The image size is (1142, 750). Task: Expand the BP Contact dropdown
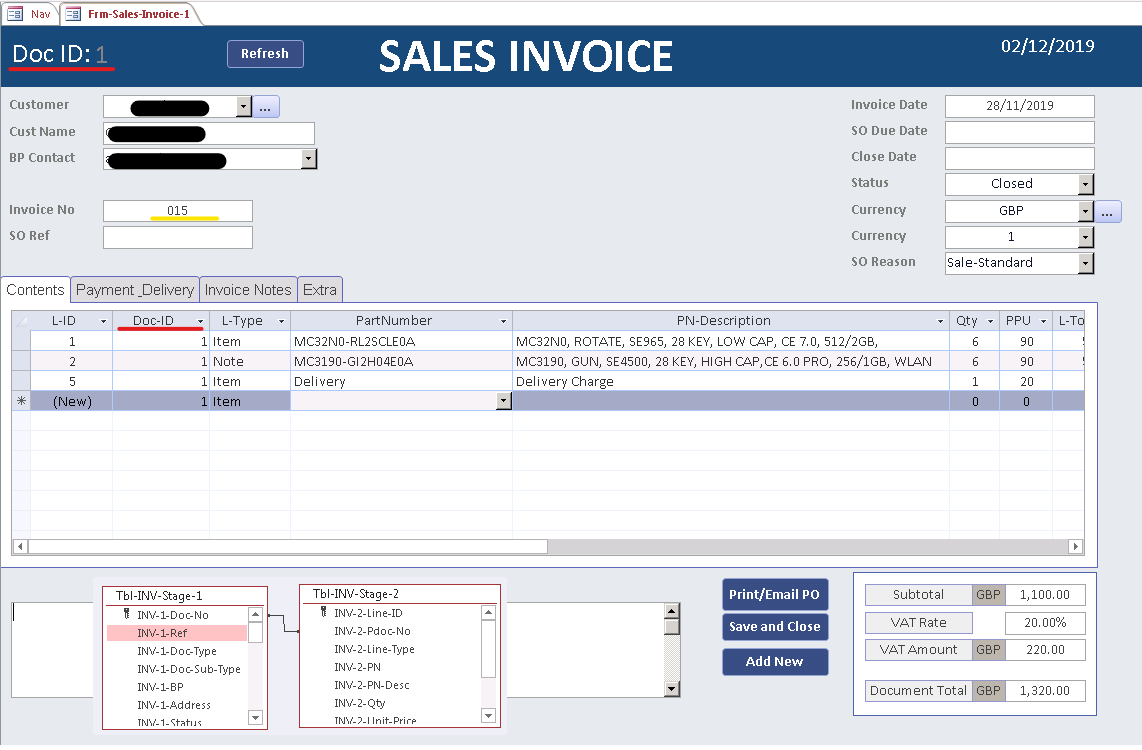point(309,159)
